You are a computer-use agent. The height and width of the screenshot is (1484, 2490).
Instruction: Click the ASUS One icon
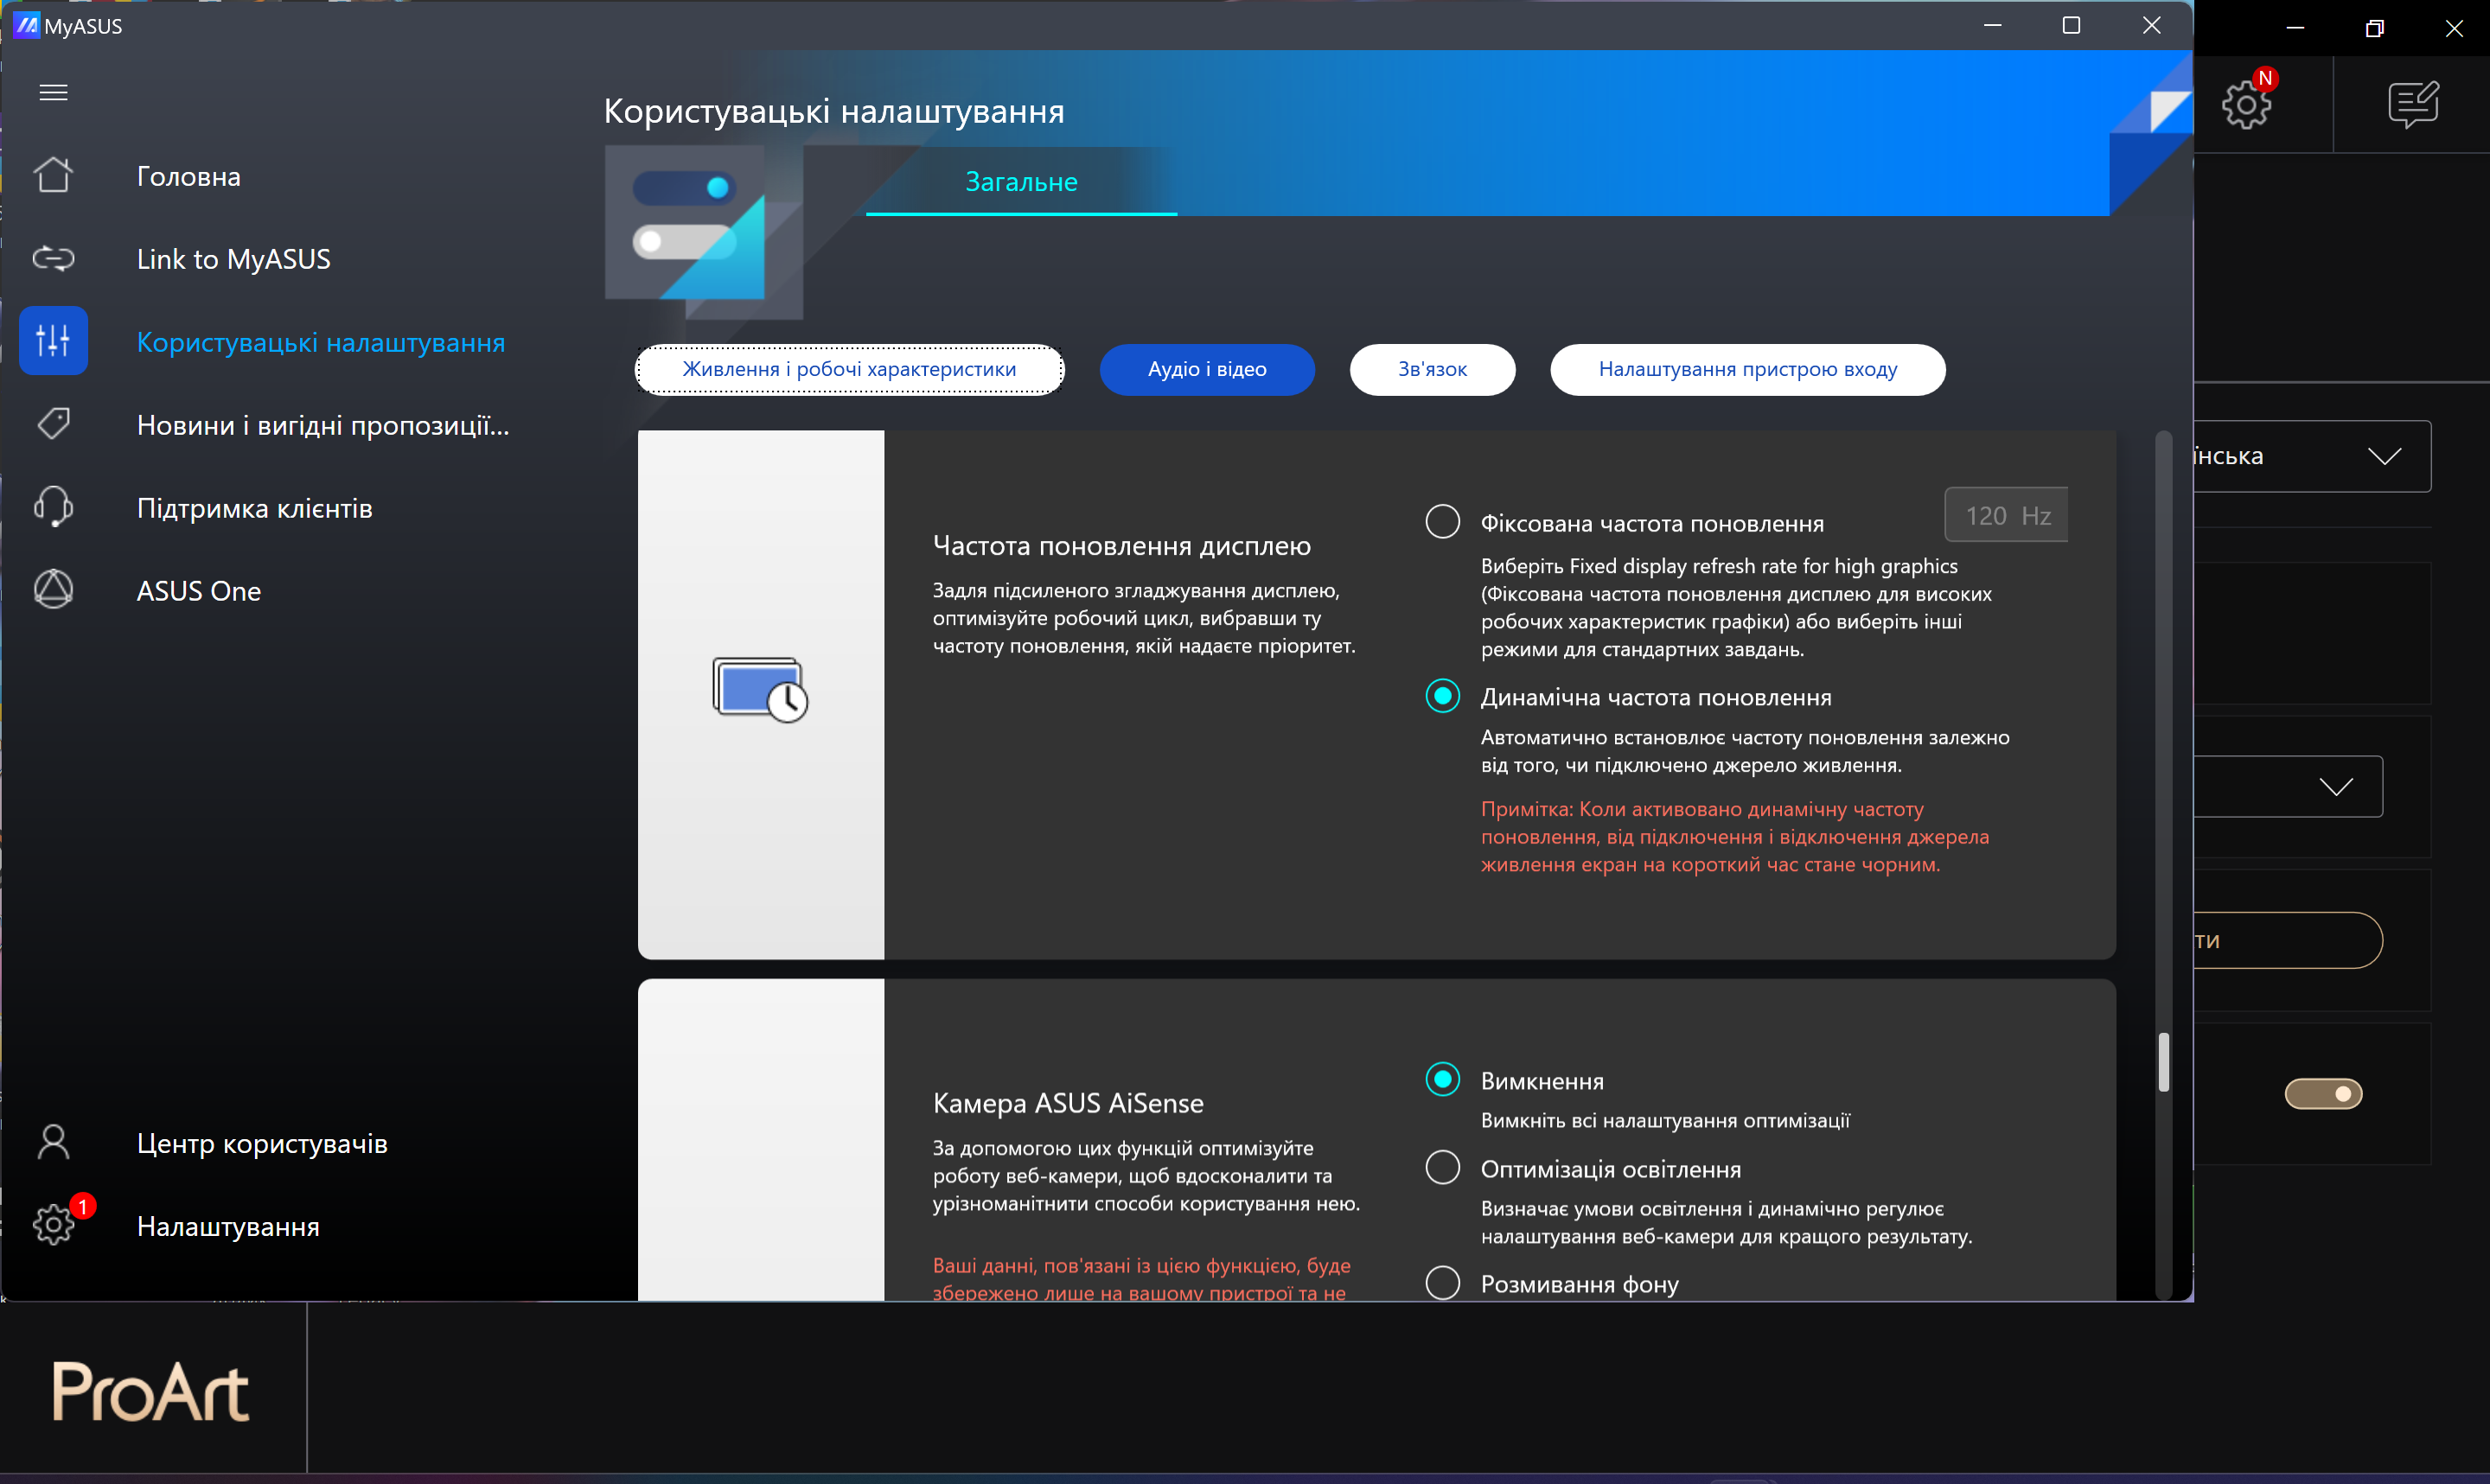tap(53, 590)
